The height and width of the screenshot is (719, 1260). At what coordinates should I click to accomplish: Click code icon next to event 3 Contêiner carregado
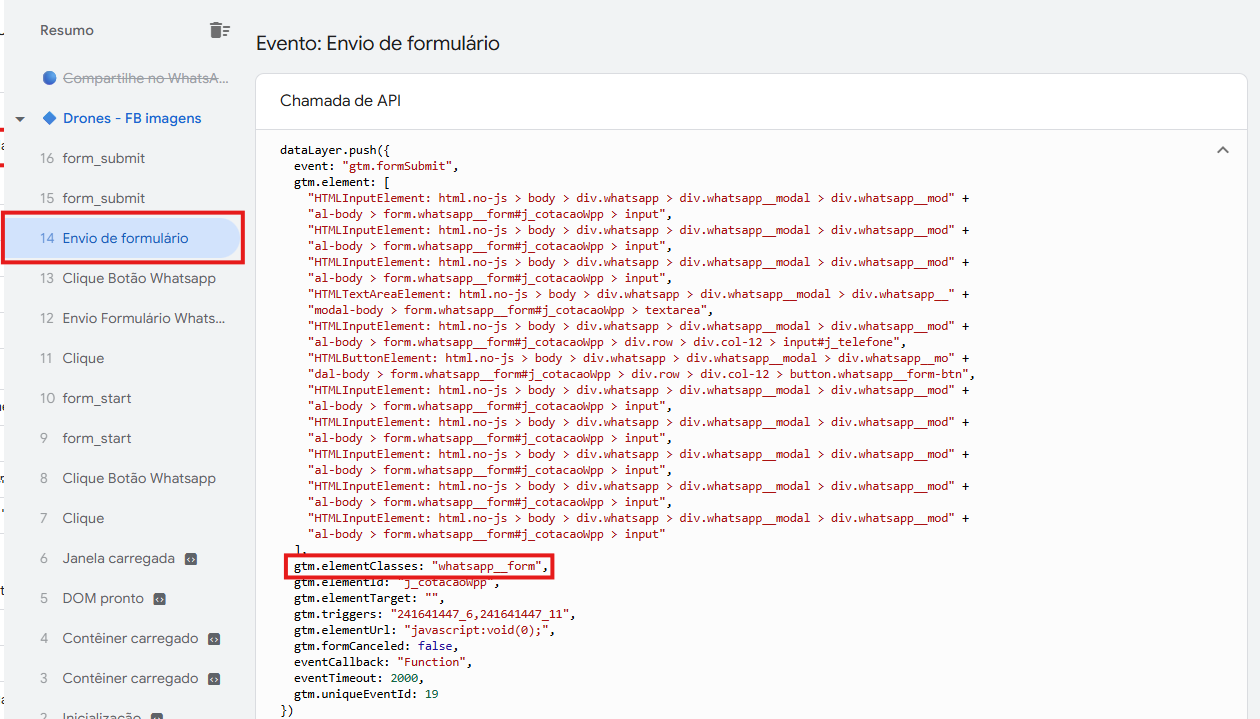pos(214,679)
